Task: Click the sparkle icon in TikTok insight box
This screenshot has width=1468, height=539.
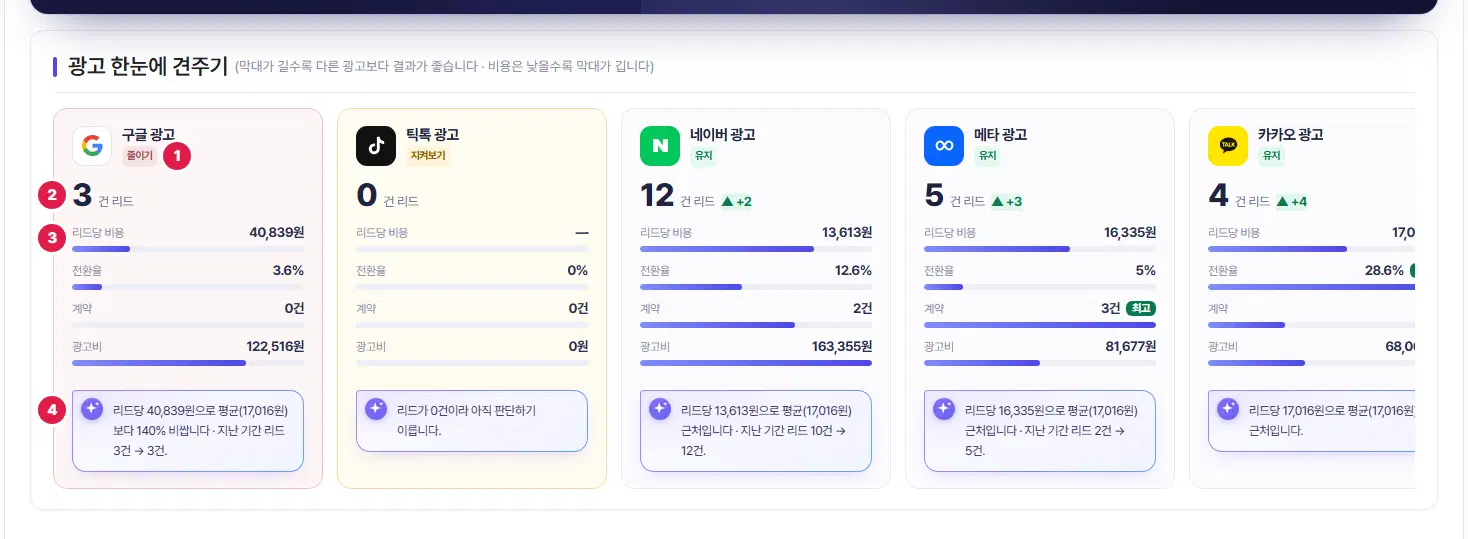Action: 376,408
